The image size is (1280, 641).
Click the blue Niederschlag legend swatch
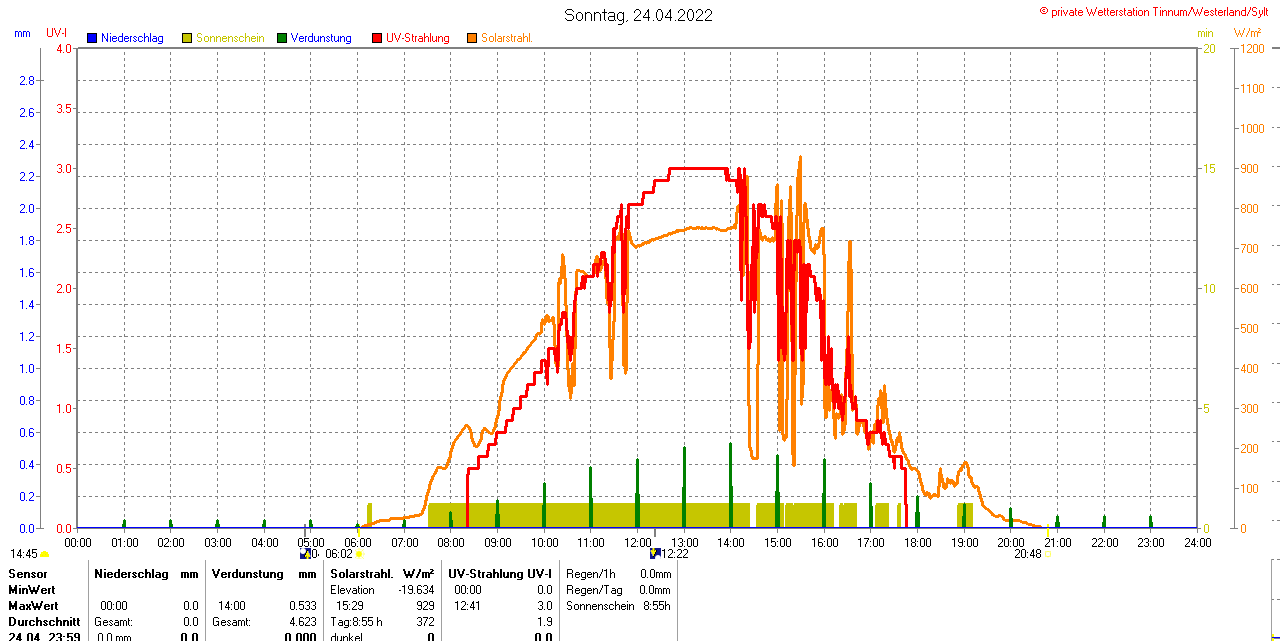click(92, 38)
